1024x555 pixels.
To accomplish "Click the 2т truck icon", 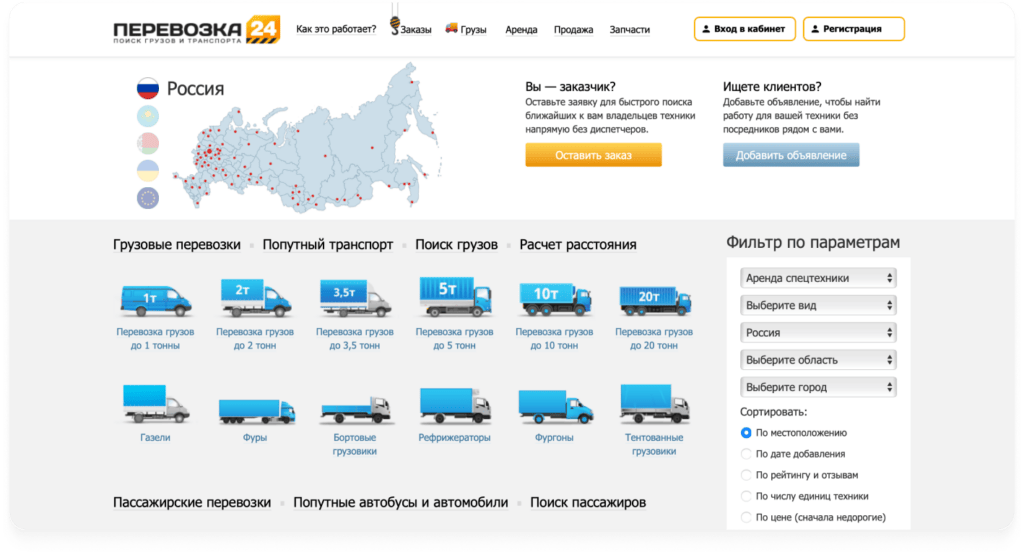I will (255, 298).
